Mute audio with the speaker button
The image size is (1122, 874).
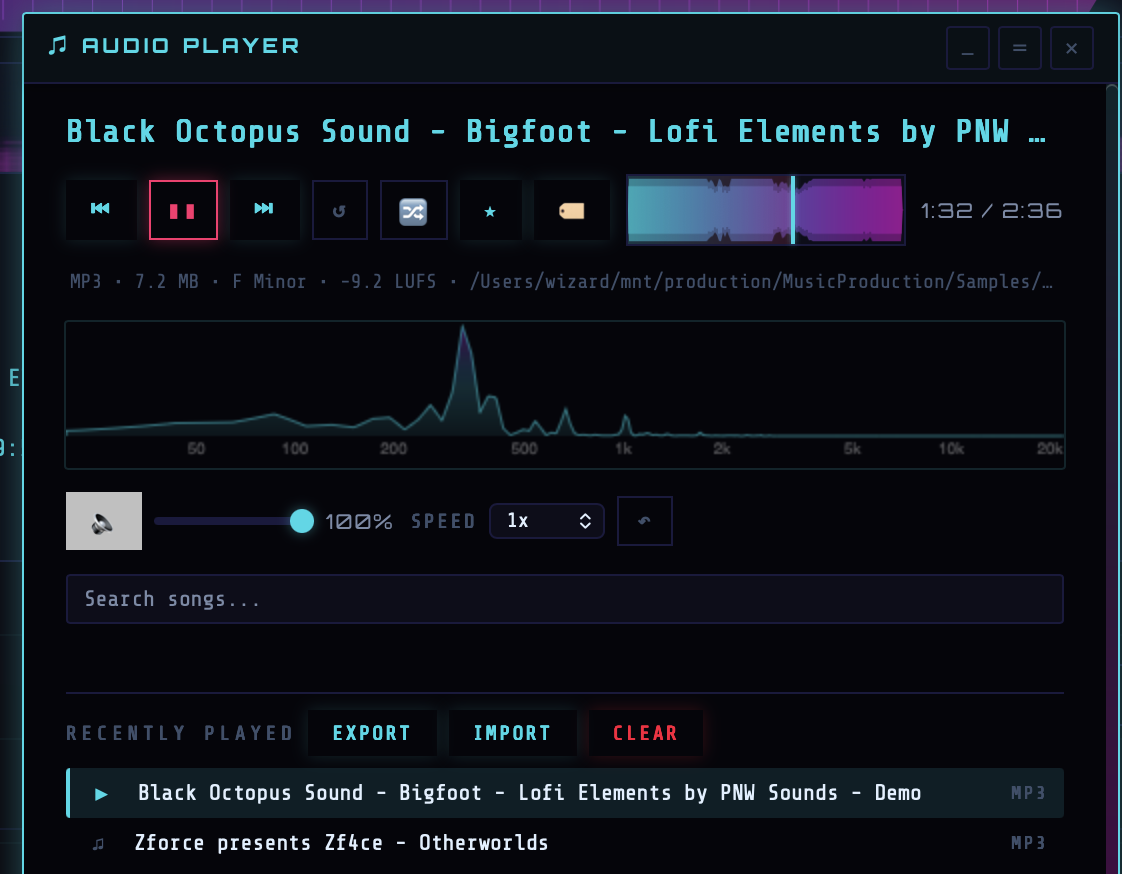pos(104,521)
